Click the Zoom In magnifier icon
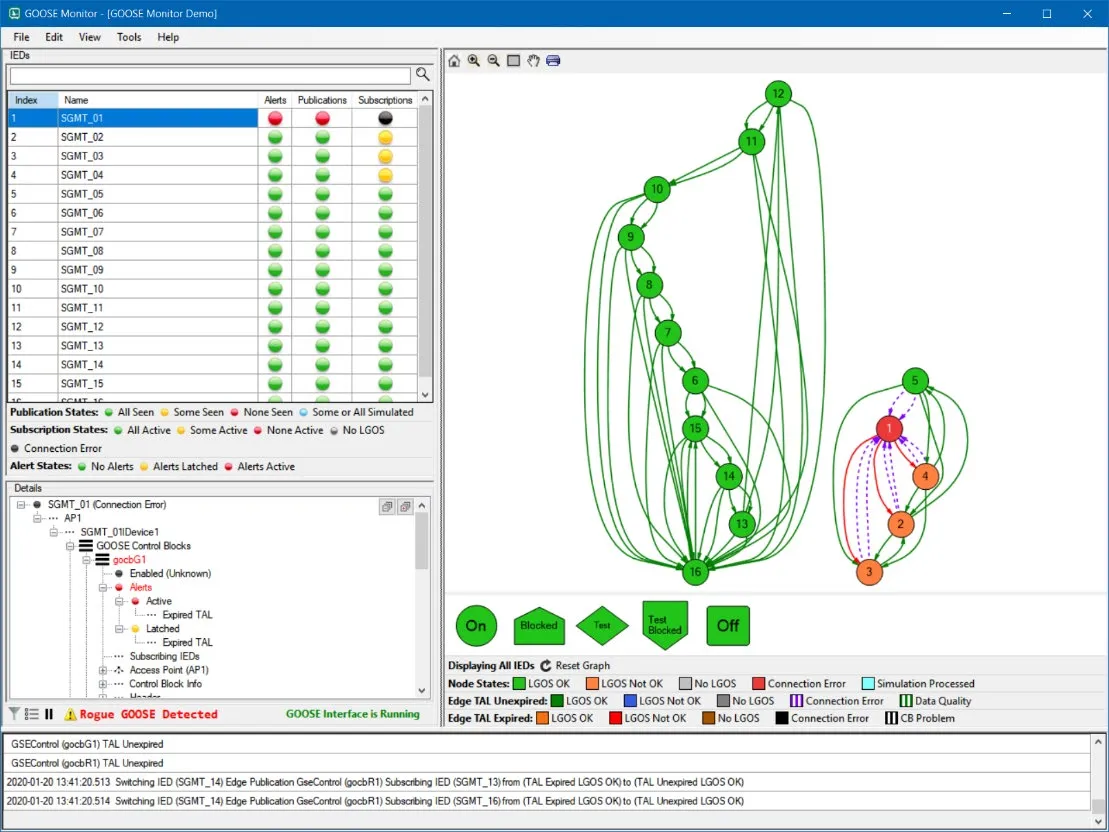Viewport: 1109px width, 832px height. (474, 61)
